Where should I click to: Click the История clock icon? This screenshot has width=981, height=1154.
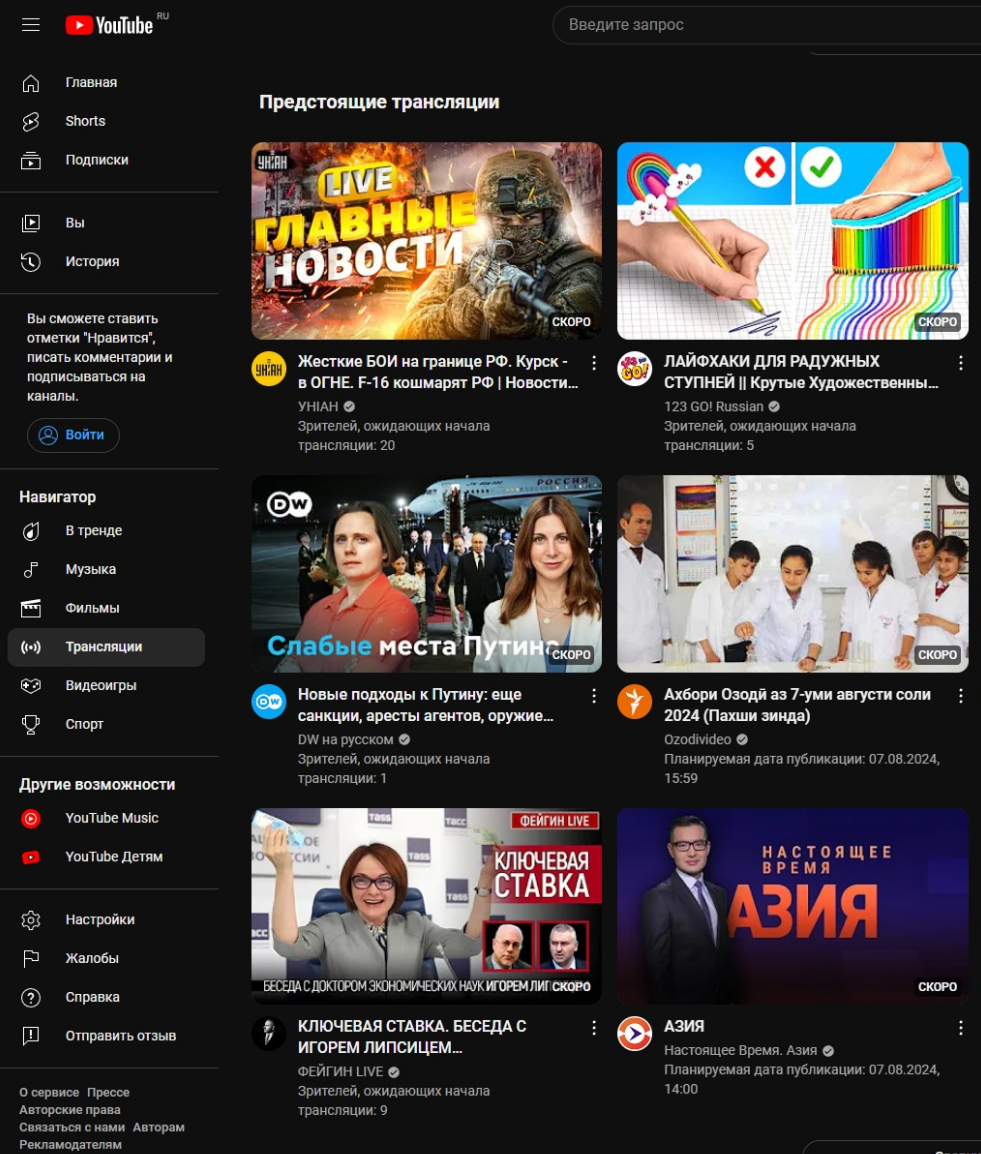(x=31, y=262)
